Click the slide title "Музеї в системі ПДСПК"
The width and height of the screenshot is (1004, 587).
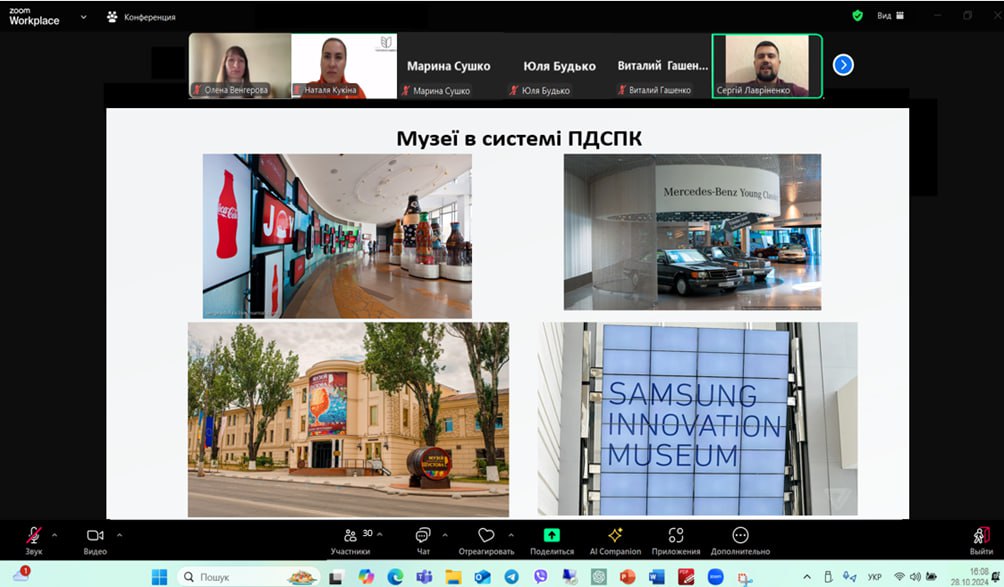[519, 138]
